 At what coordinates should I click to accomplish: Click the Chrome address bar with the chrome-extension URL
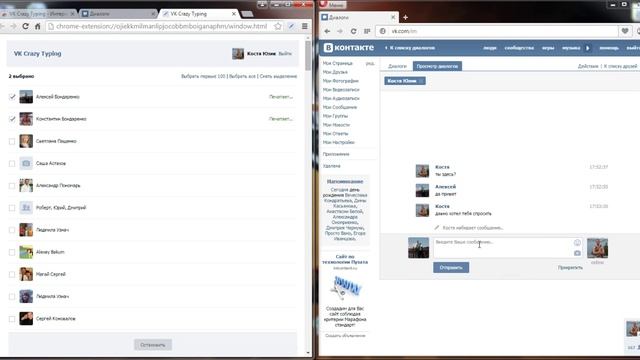161,26
